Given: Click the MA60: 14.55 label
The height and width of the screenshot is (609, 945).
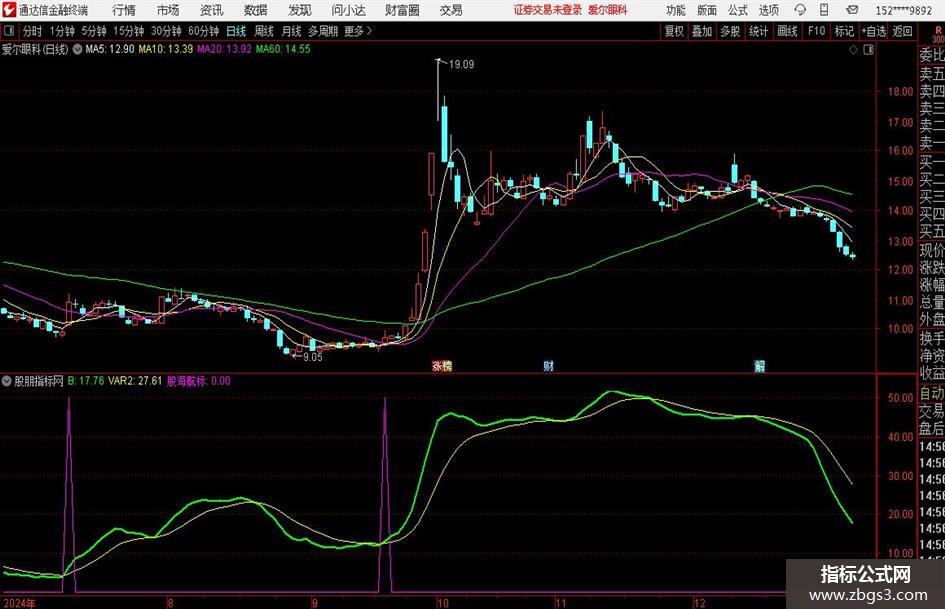Looking at the screenshot, I should pyautogui.click(x=283, y=49).
